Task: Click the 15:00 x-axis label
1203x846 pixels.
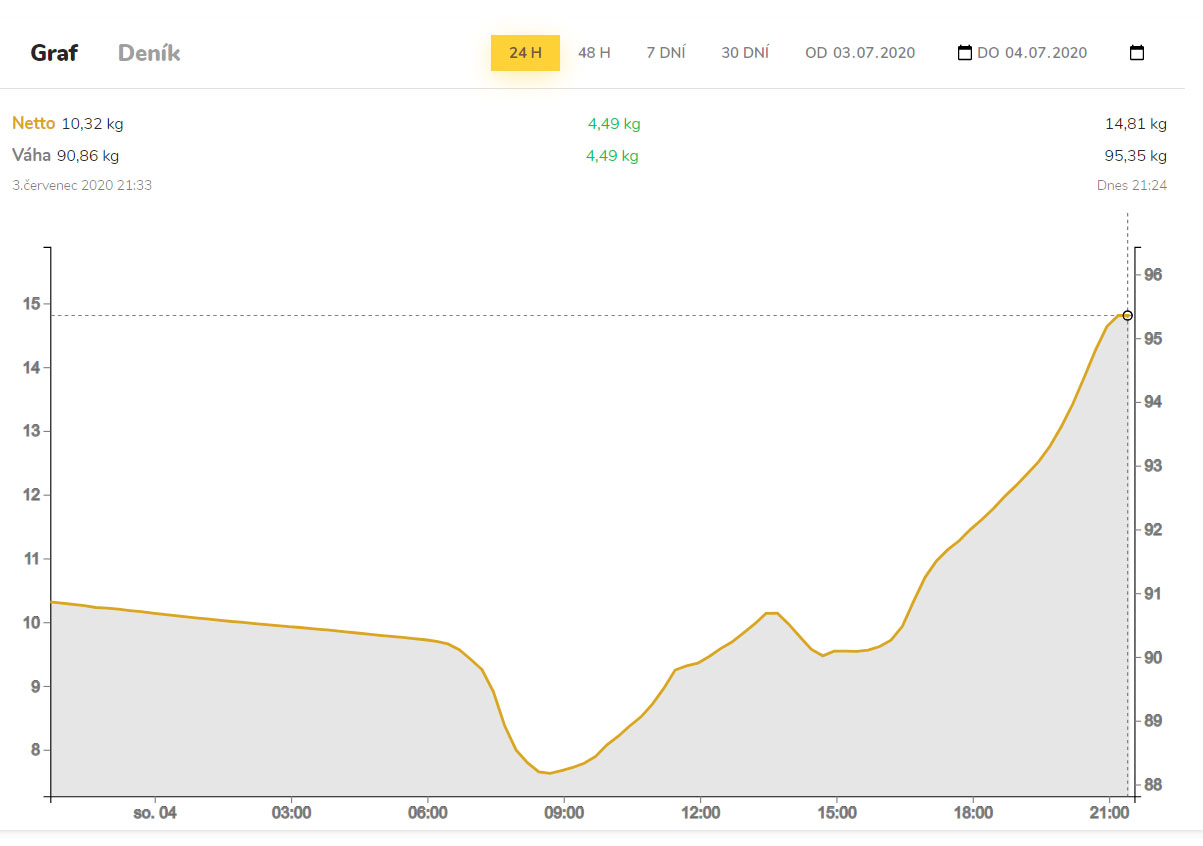Action: [x=836, y=813]
